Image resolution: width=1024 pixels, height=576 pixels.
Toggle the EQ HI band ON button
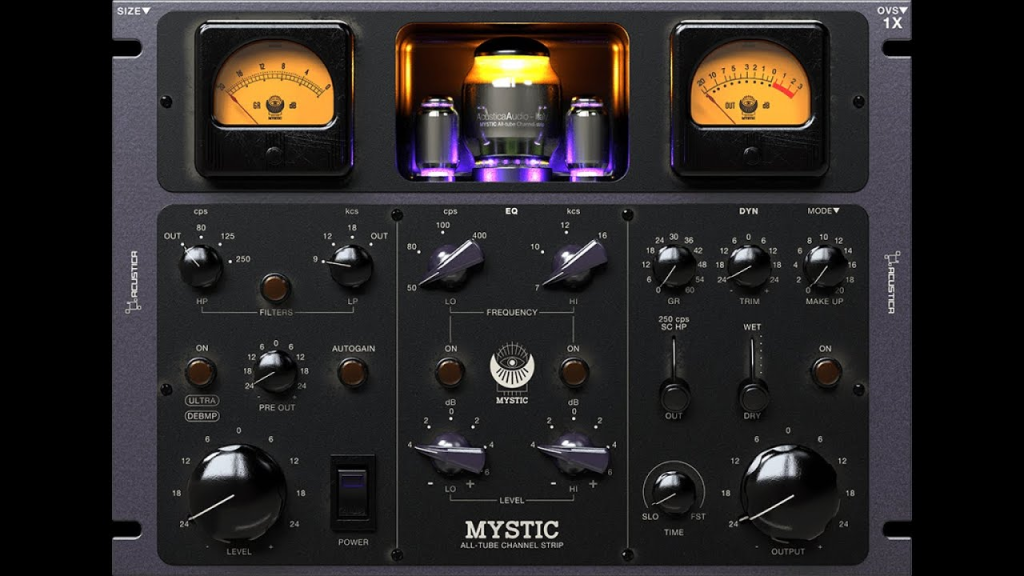click(573, 372)
